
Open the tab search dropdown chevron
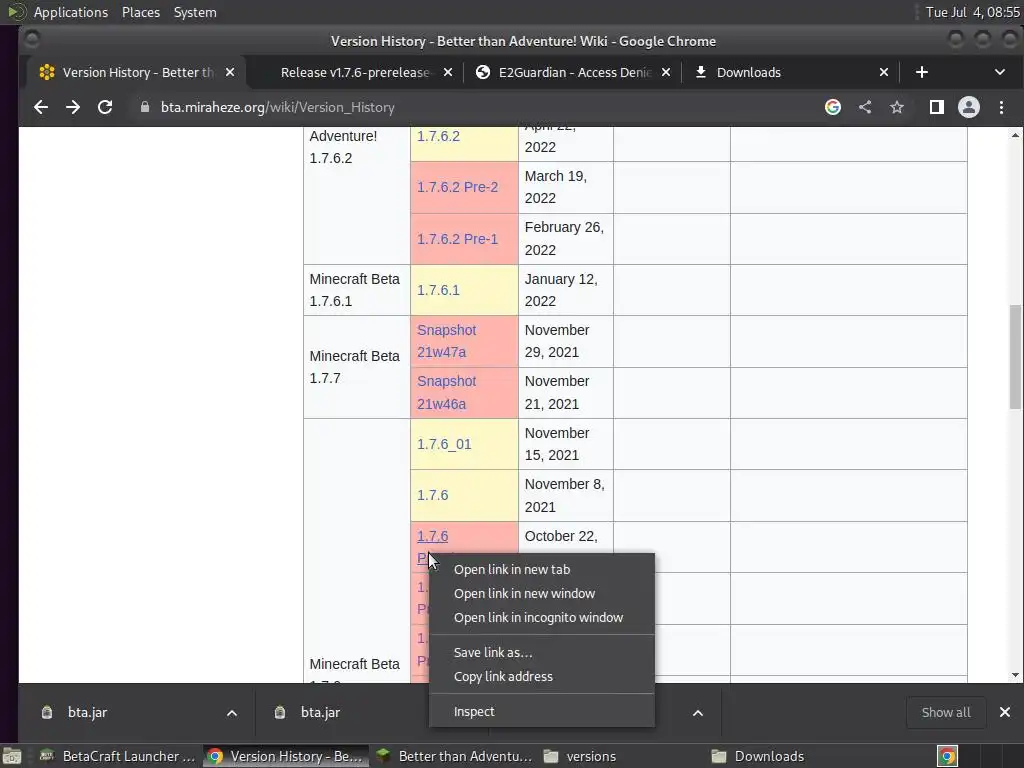pos(1000,72)
